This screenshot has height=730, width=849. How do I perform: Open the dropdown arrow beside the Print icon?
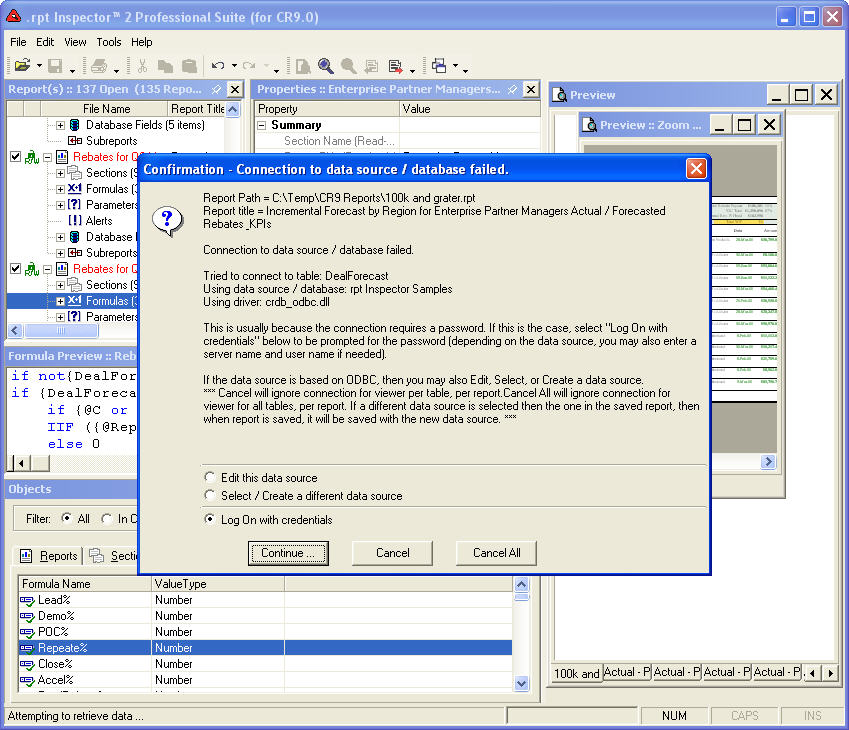(x=116, y=70)
